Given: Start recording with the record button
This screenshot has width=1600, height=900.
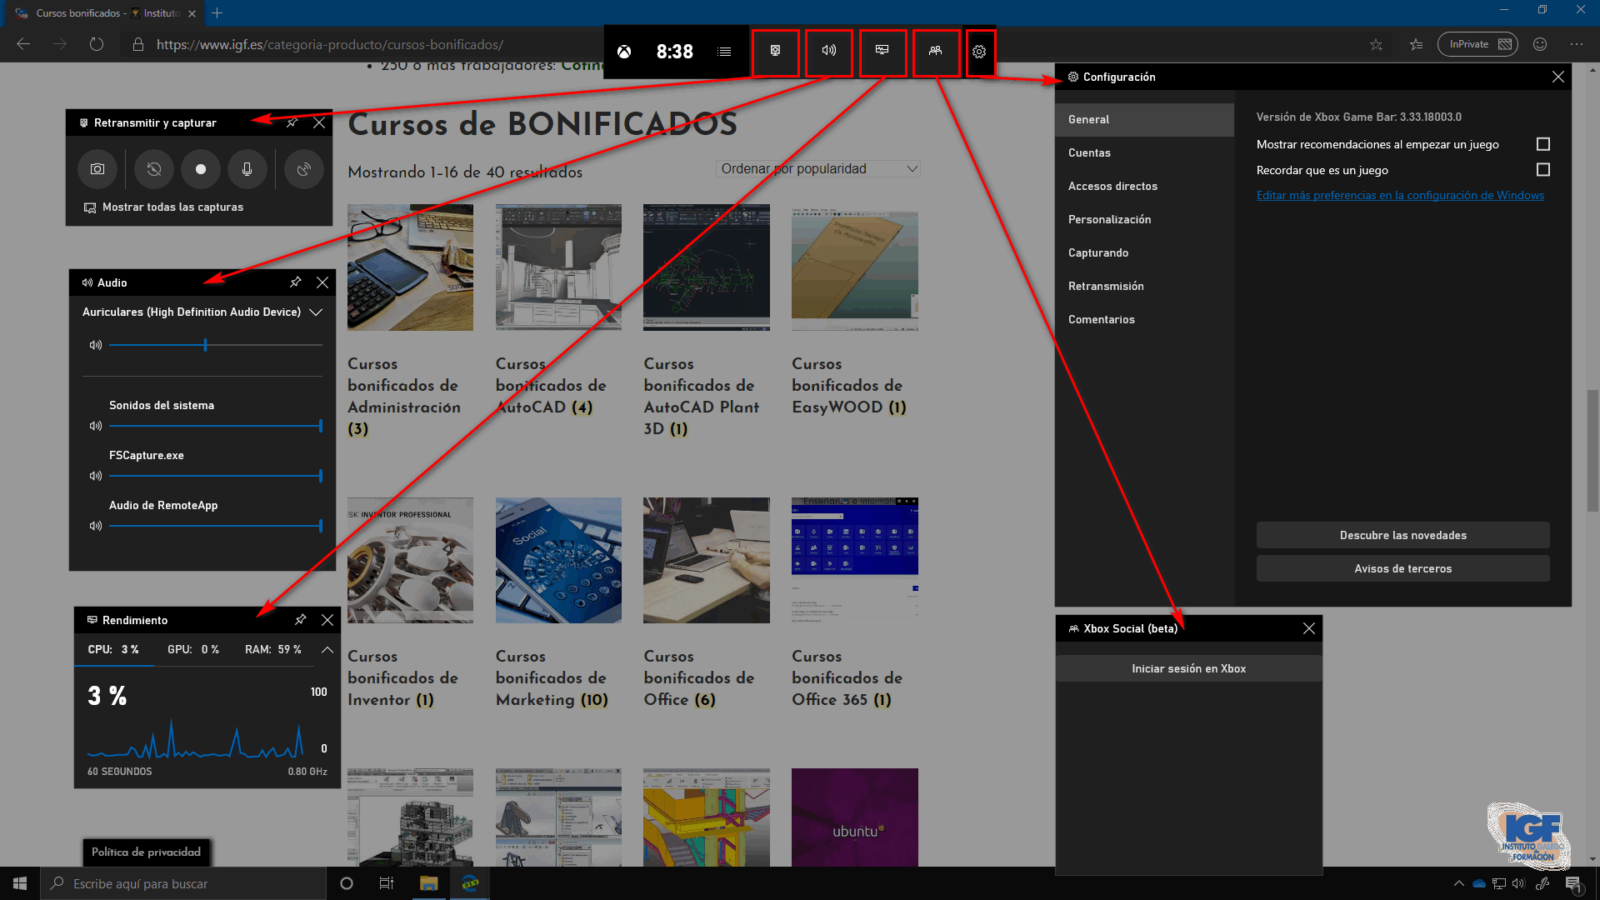Looking at the screenshot, I should click(x=201, y=169).
